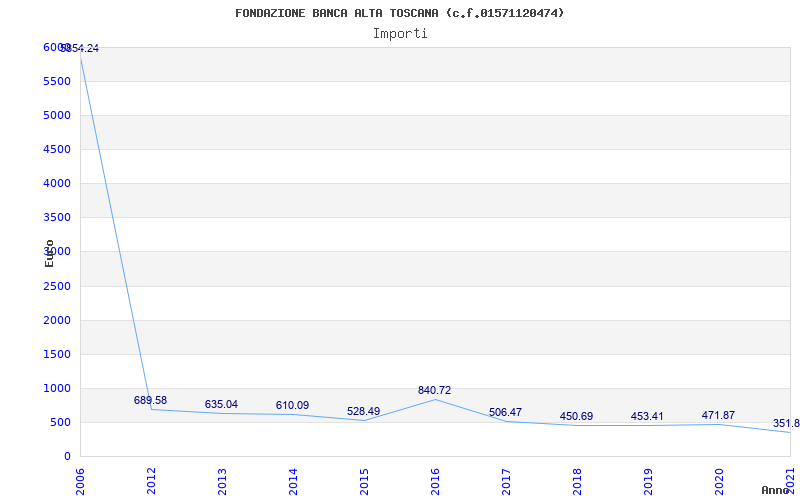The image size is (800, 500).
Task: Select the 689.58 data label
Action: 151,401
